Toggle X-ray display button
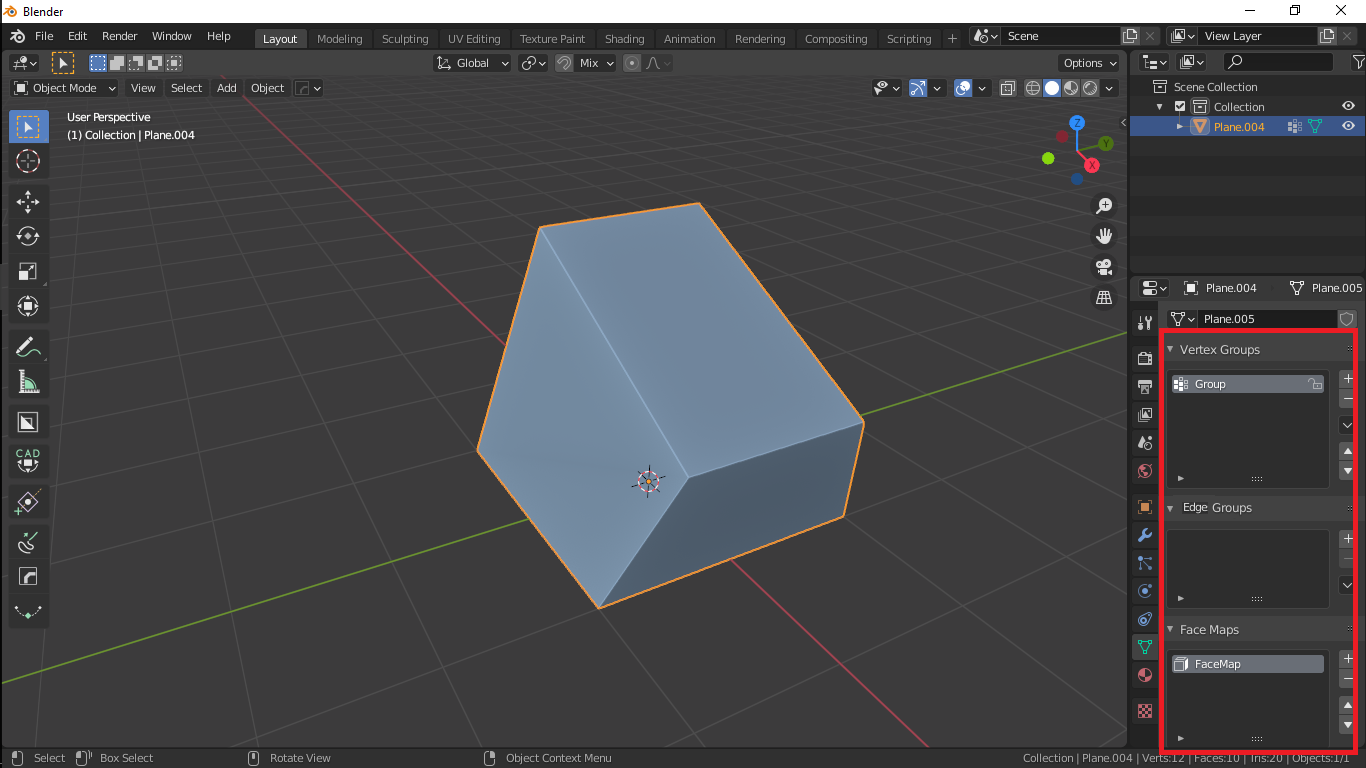The width and height of the screenshot is (1366, 768). pyautogui.click(x=1008, y=88)
